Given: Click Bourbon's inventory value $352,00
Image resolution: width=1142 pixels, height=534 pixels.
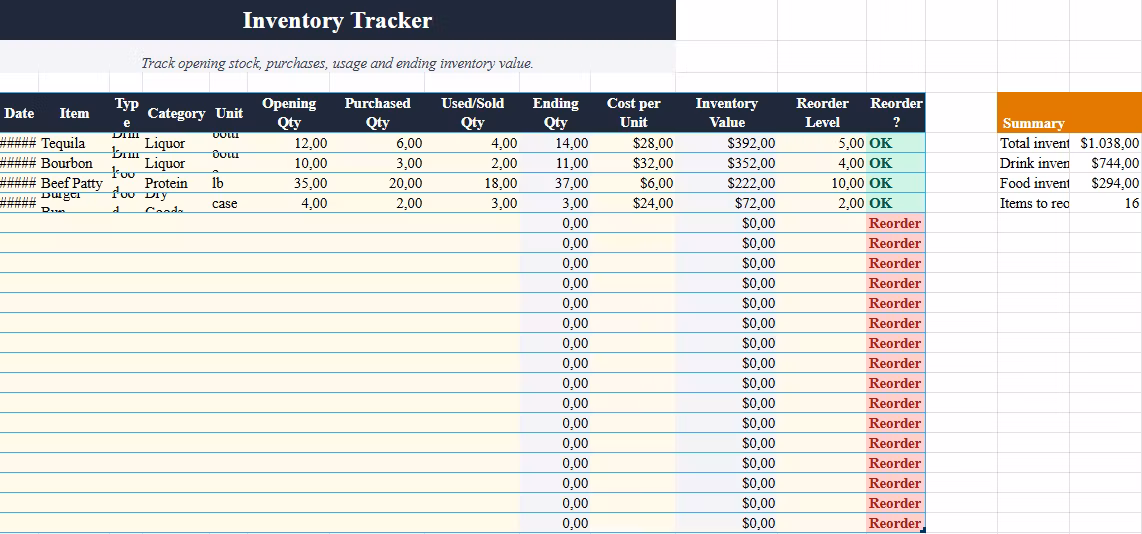Looking at the screenshot, I should pos(727,163).
